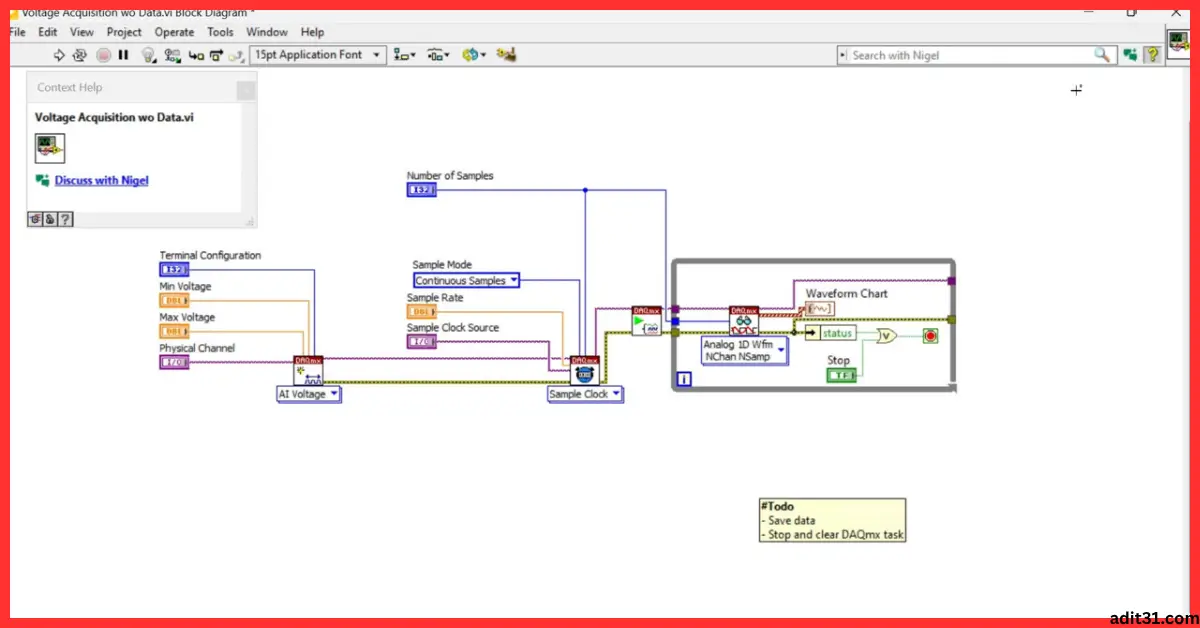Click the Run arrow in toolbar
The width and height of the screenshot is (1200, 628).
[58, 55]
